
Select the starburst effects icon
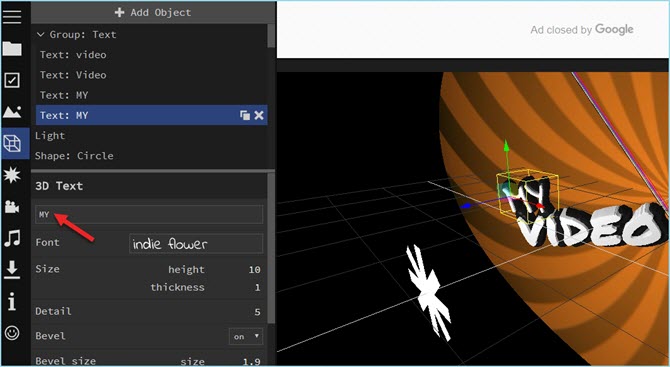click(x=12, y=174)
